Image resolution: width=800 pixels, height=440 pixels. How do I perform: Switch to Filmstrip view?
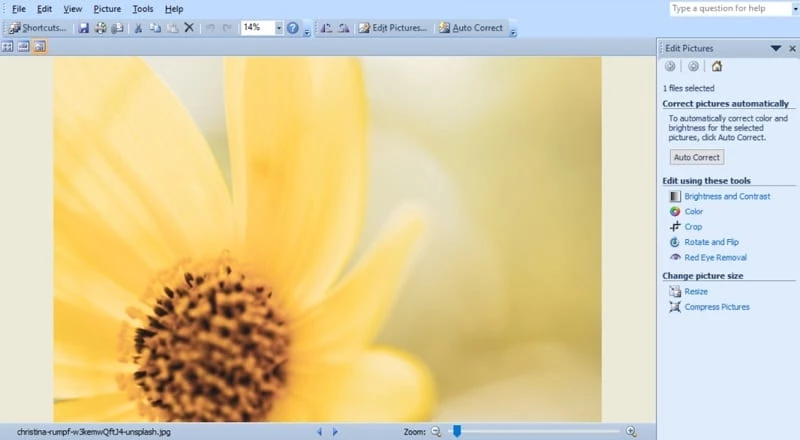coord(23,47)
